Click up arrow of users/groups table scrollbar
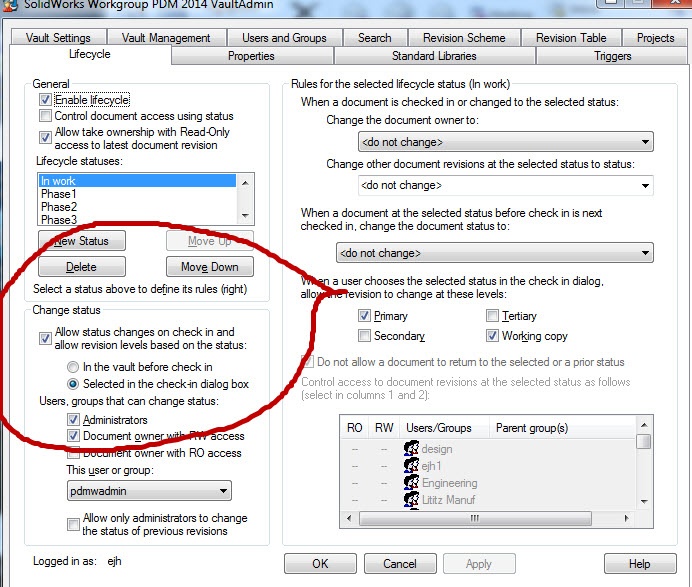 tap(644, 425)
